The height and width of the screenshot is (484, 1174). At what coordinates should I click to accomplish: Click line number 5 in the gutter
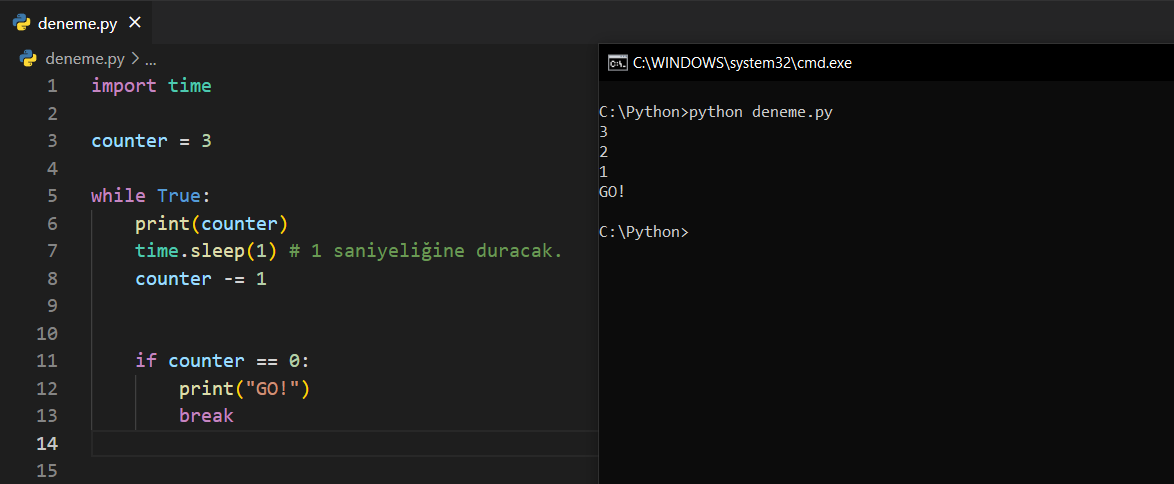(x=51, y=196)
